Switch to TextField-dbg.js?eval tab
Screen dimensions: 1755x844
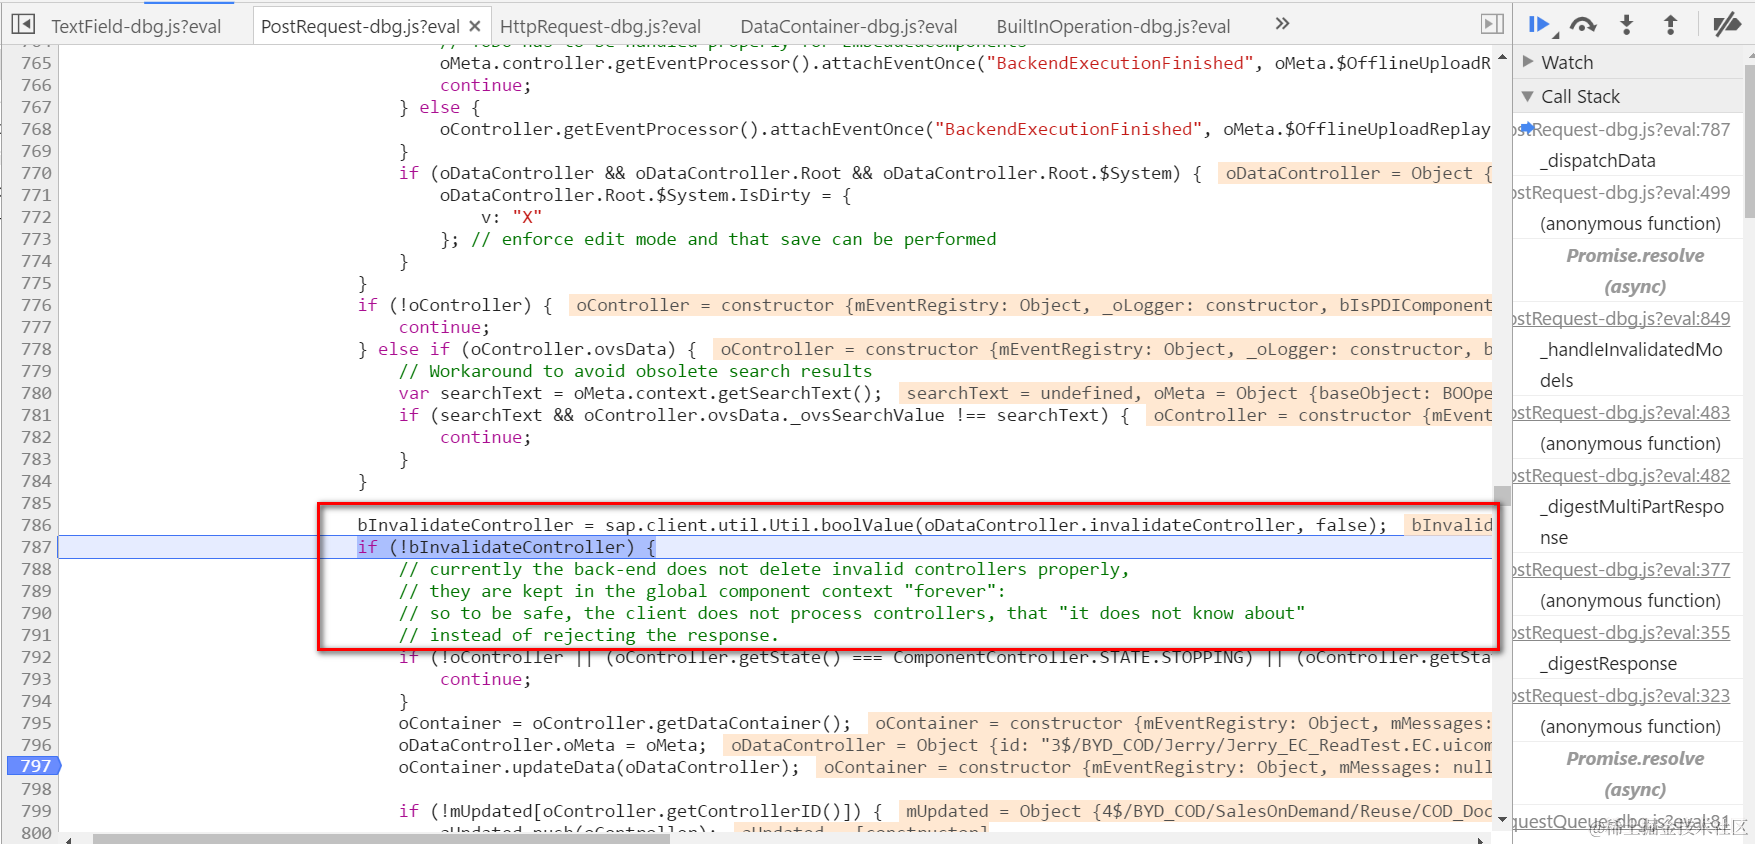tap(136, 26)
